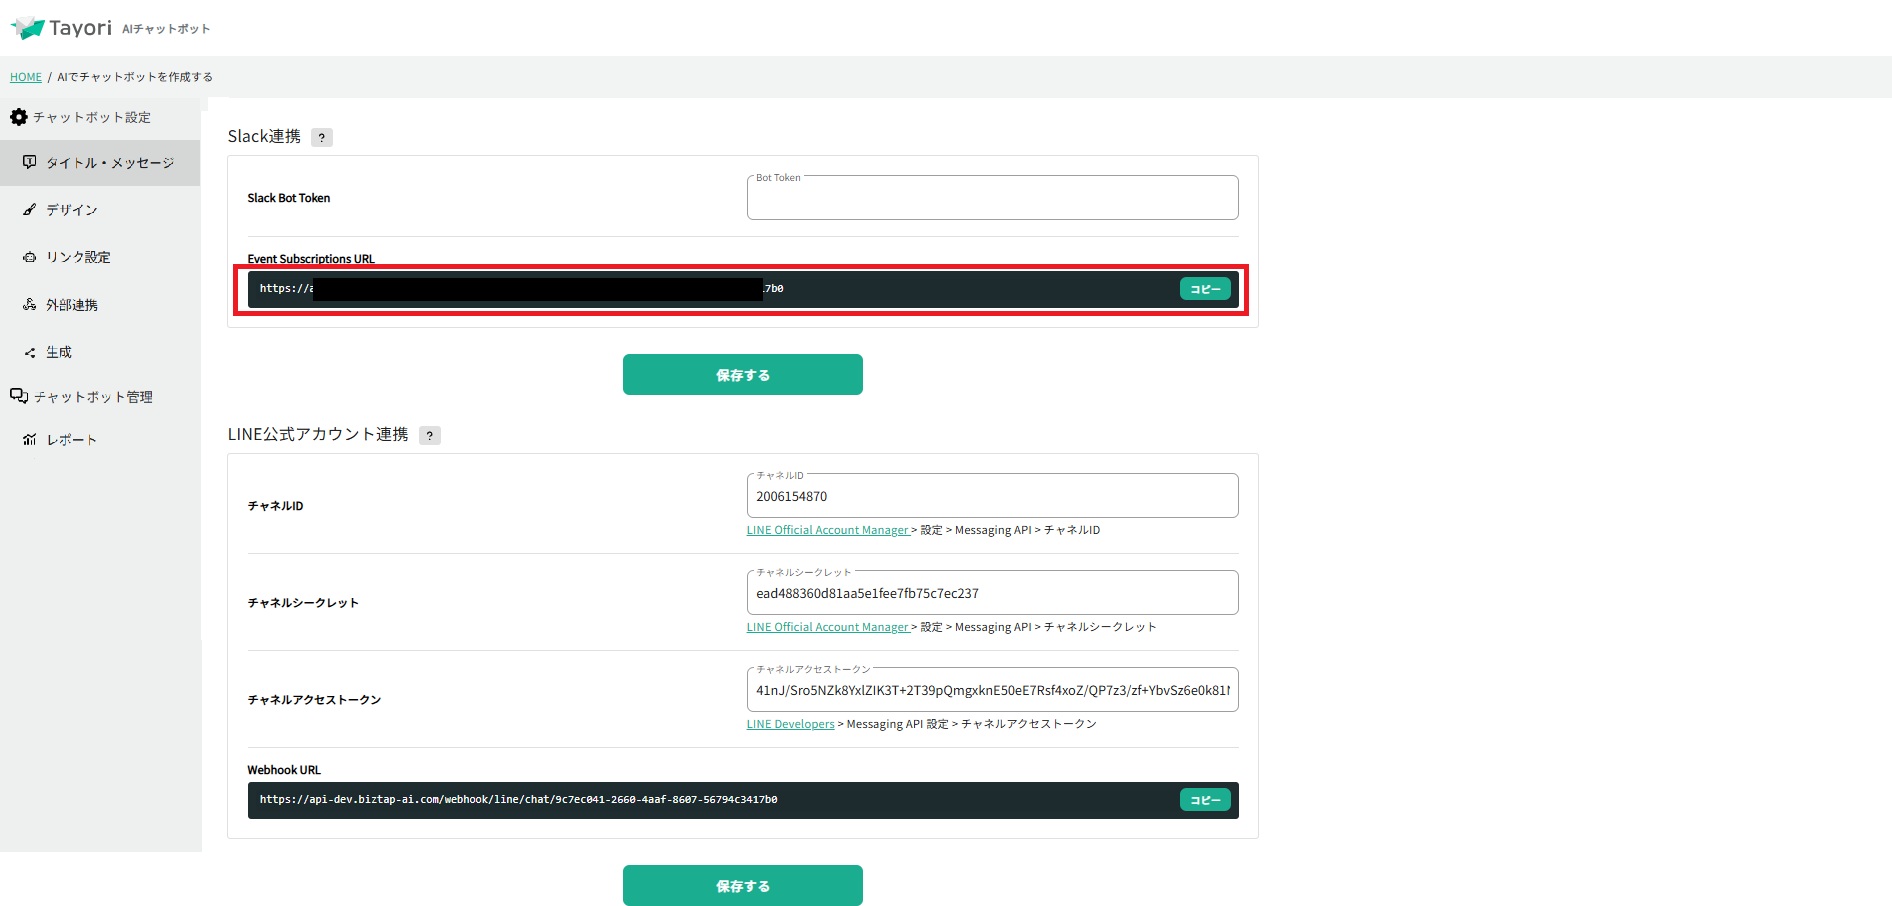Click the Tayori logo icon

click(28, 28)
